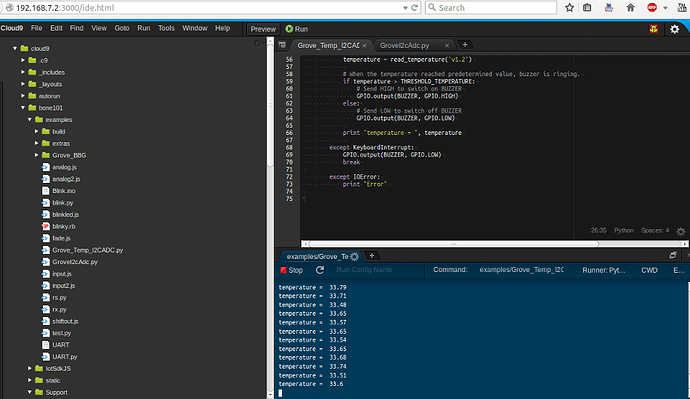Add new editor tab with plus button

(465, 44)
